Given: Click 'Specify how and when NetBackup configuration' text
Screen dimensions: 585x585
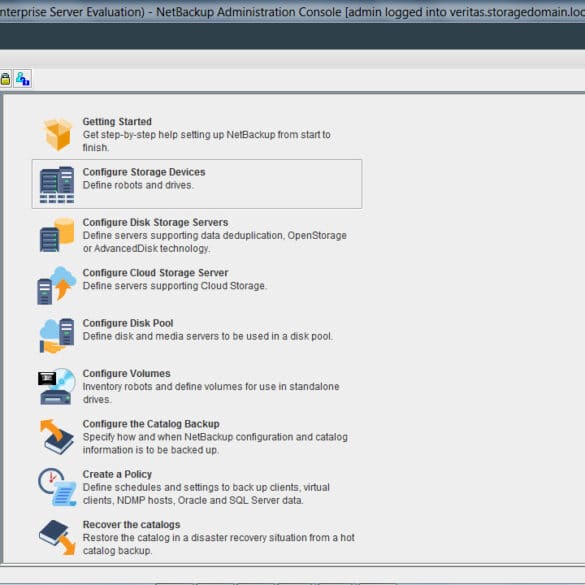Looking at the screenshot, I should click(215, 443).
